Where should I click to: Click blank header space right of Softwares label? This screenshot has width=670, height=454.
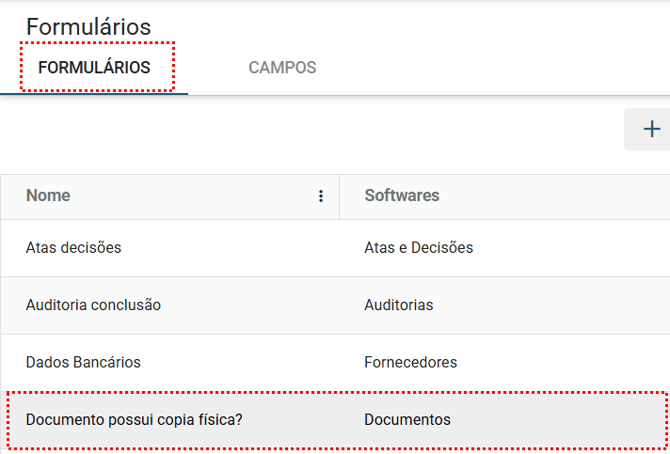550,196
